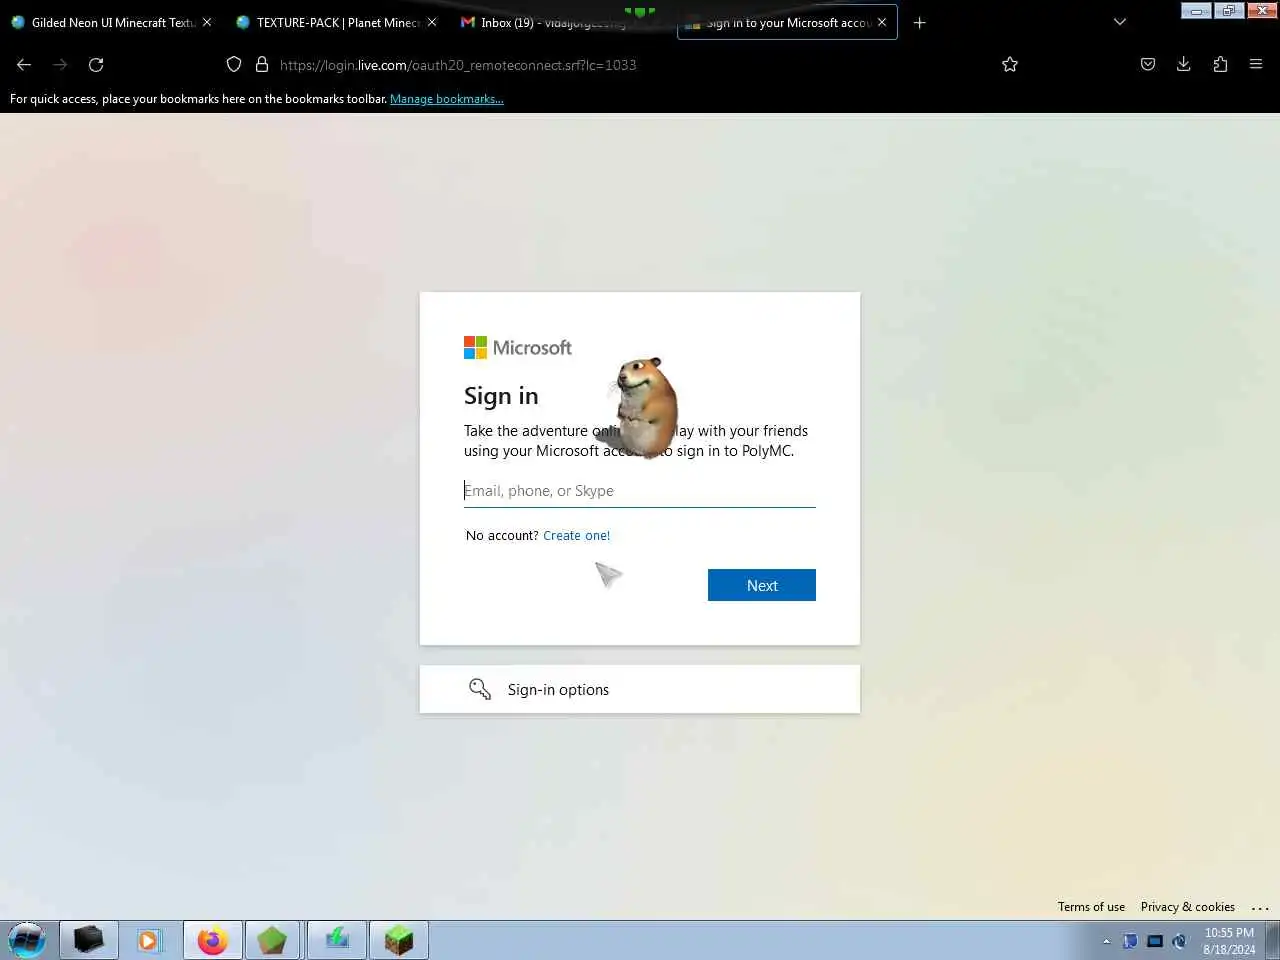Open the Minecraft grass block taskbar icon

pyautogui.click(x=398, y=940)
